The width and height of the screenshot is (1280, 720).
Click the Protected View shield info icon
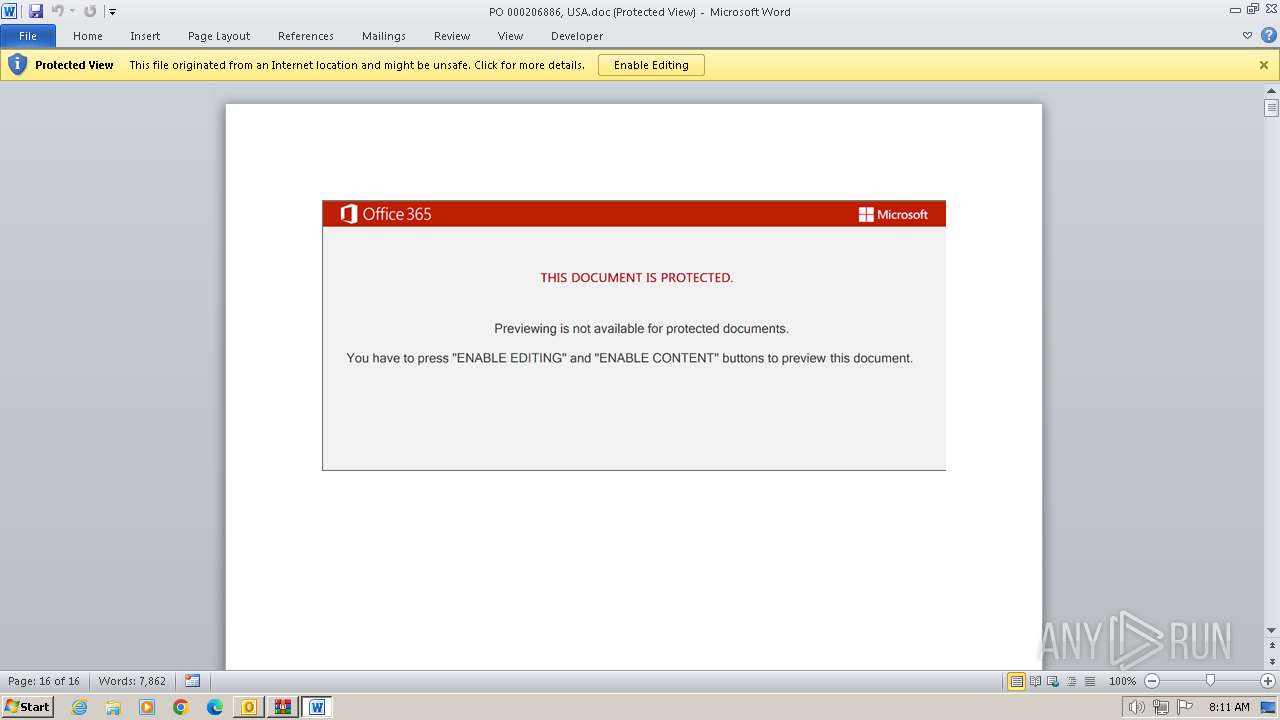[x=17, y=65]
